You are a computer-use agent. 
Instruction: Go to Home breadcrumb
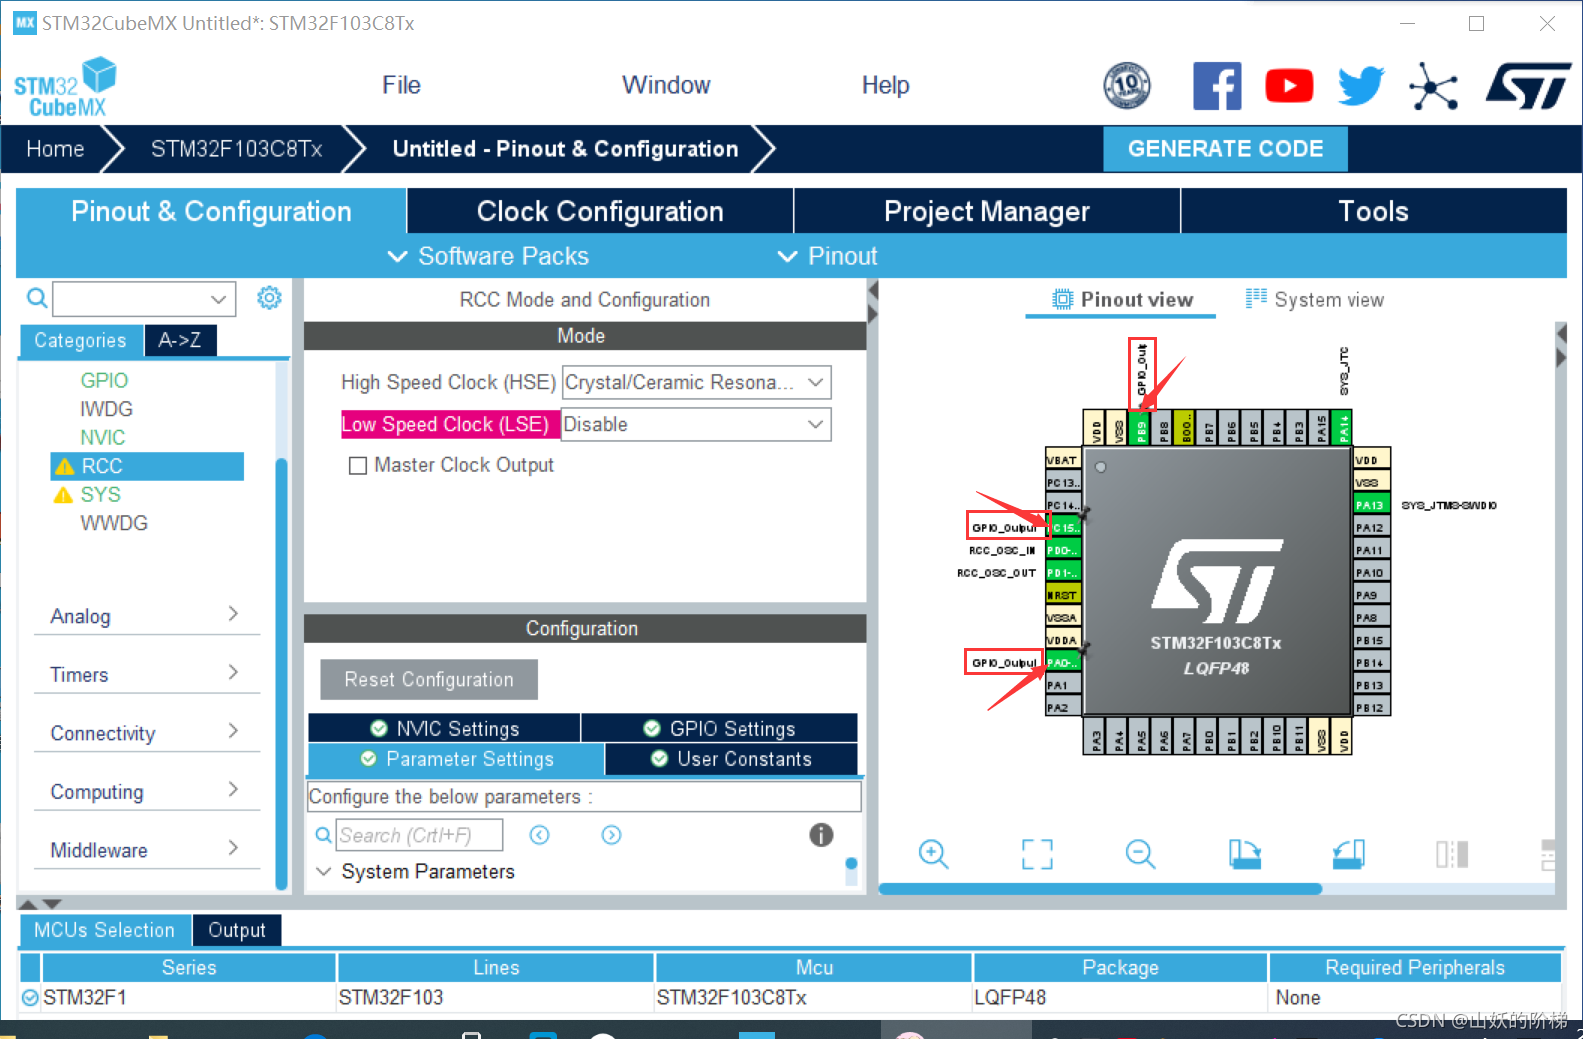click(x=55, y=149)
